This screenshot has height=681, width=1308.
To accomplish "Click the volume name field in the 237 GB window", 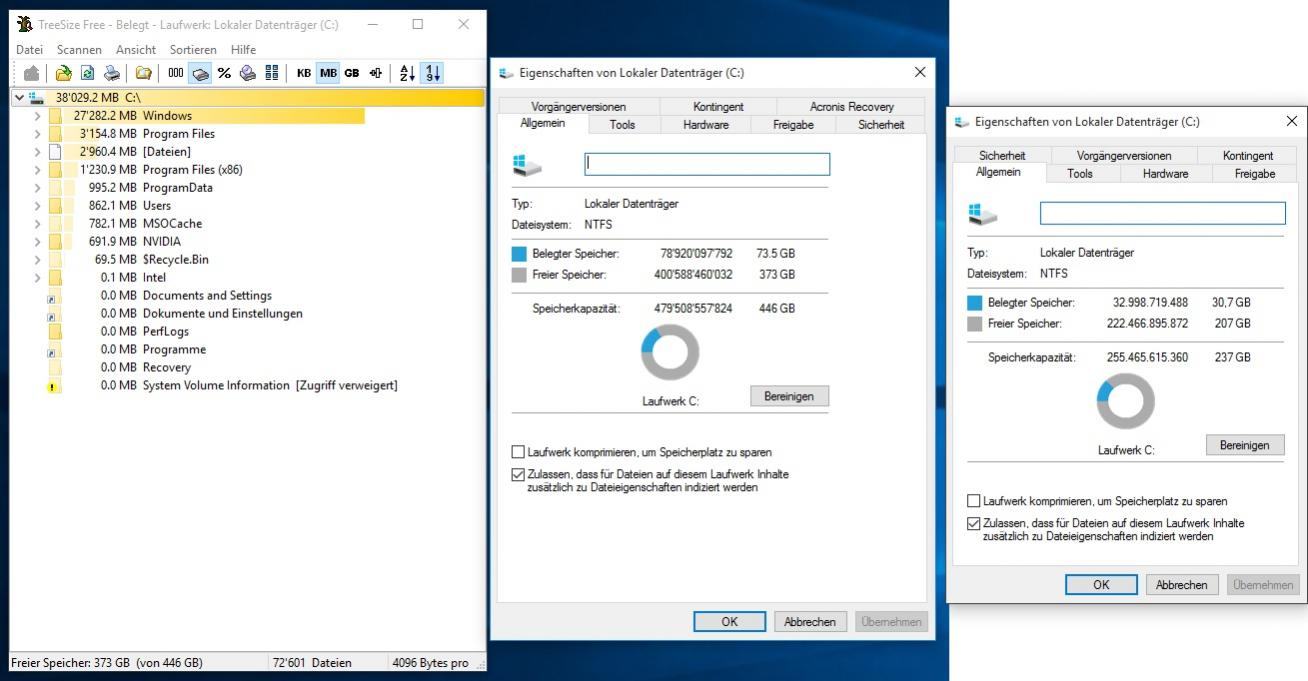I will 1163,213.
